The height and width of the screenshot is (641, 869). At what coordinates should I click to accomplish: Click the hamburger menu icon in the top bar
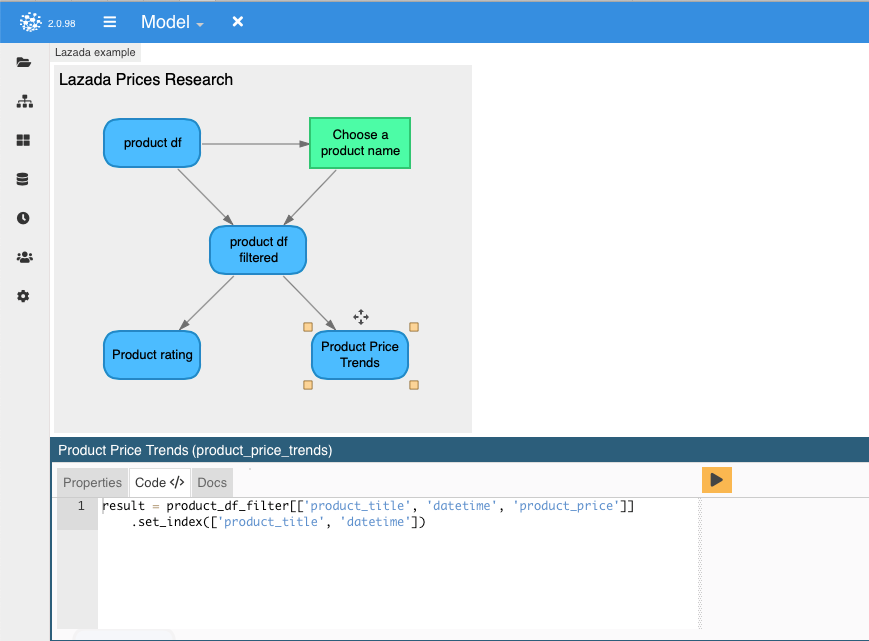click(x=109, y=21)
